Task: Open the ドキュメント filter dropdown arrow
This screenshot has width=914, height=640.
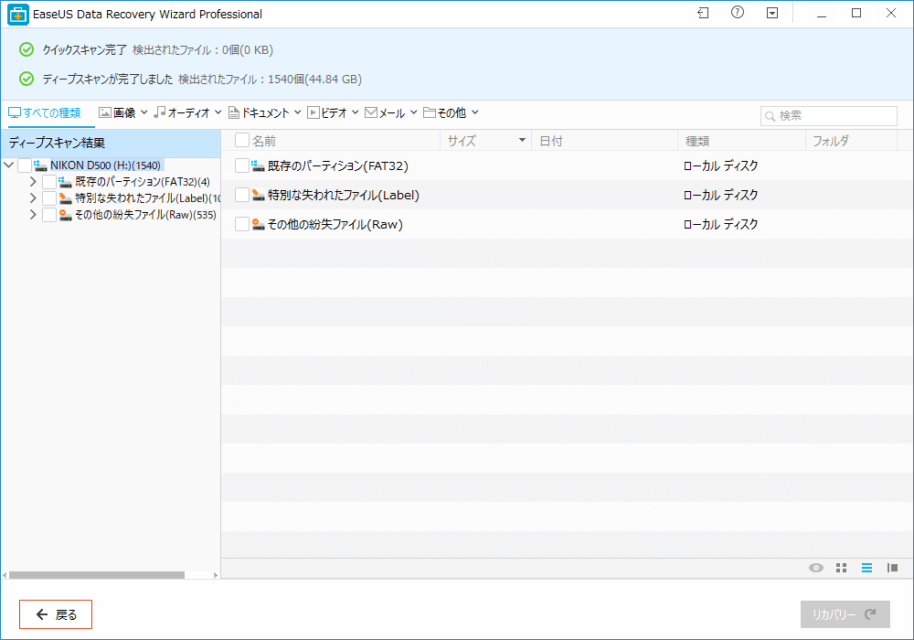Action: 297,112
